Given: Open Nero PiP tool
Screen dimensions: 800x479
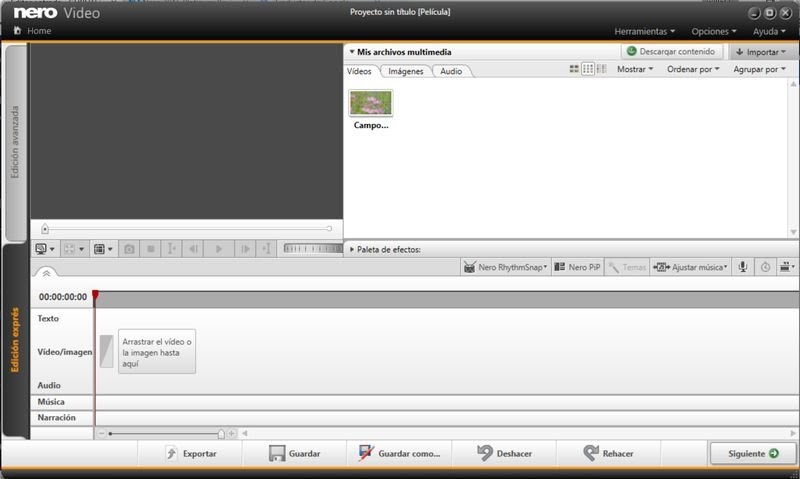Looking at the screenshot, I should (x=577, y=267).
